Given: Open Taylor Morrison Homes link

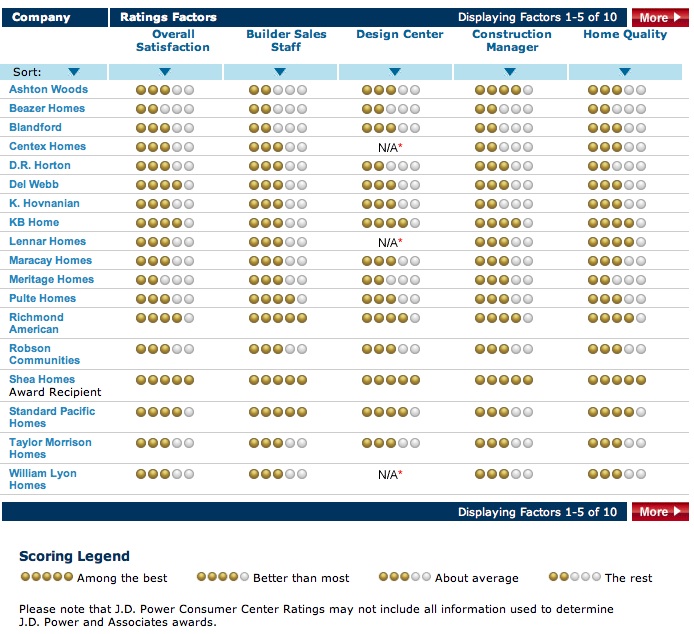Looking at the screenshot, I should [50, 448].
